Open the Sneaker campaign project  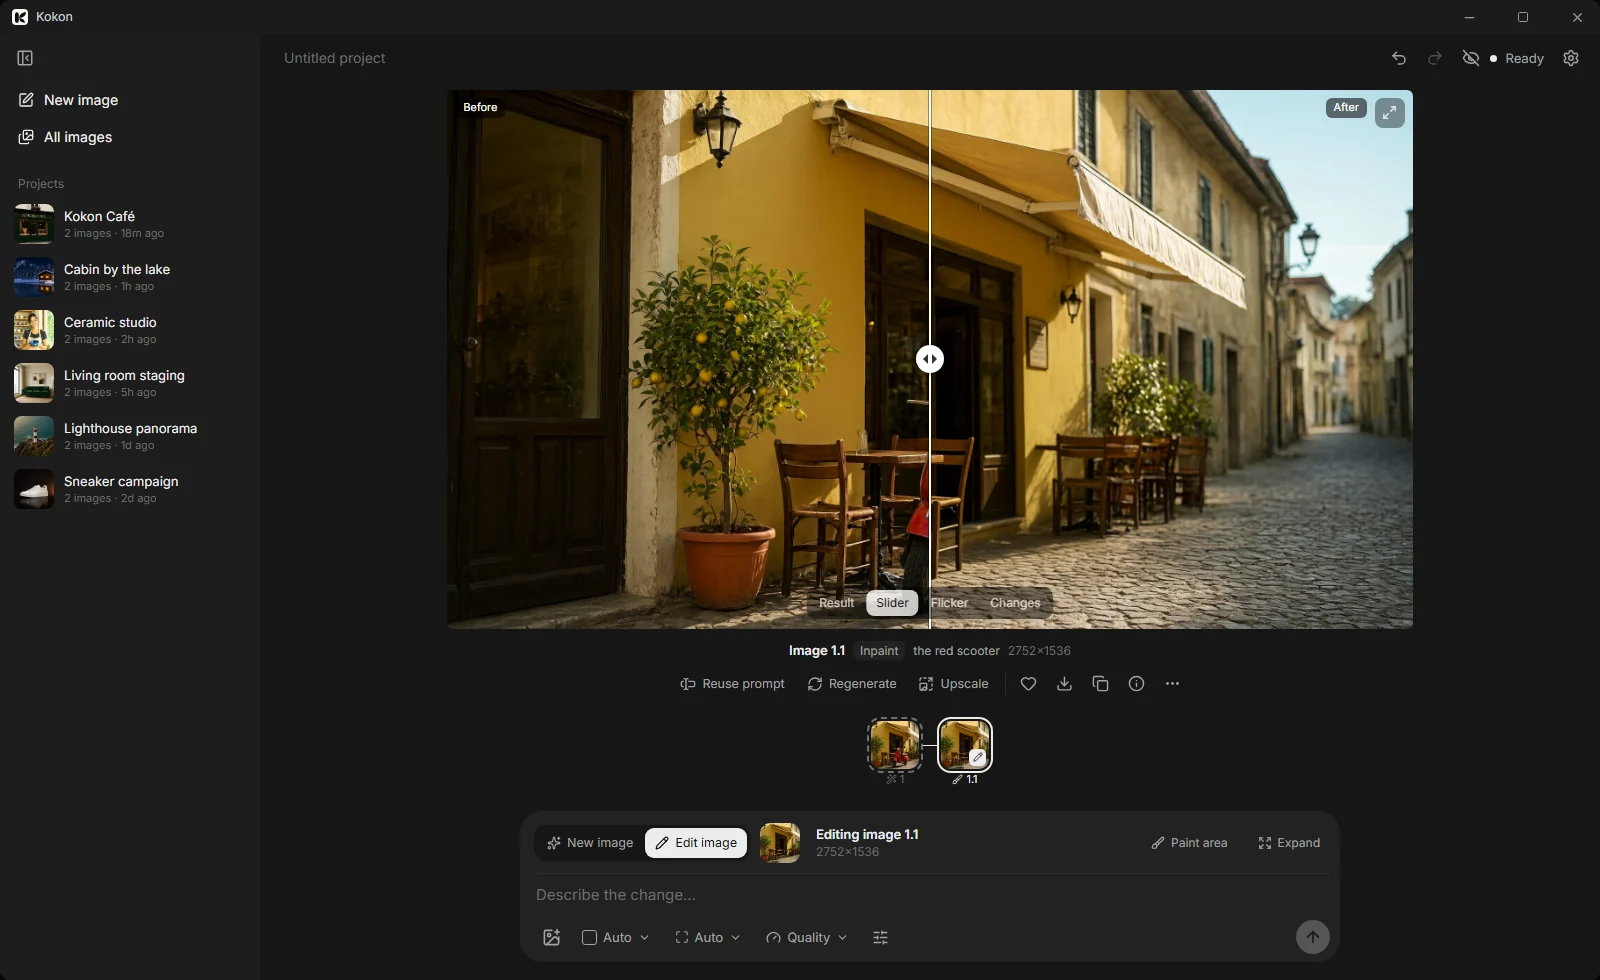coord(130,489)
